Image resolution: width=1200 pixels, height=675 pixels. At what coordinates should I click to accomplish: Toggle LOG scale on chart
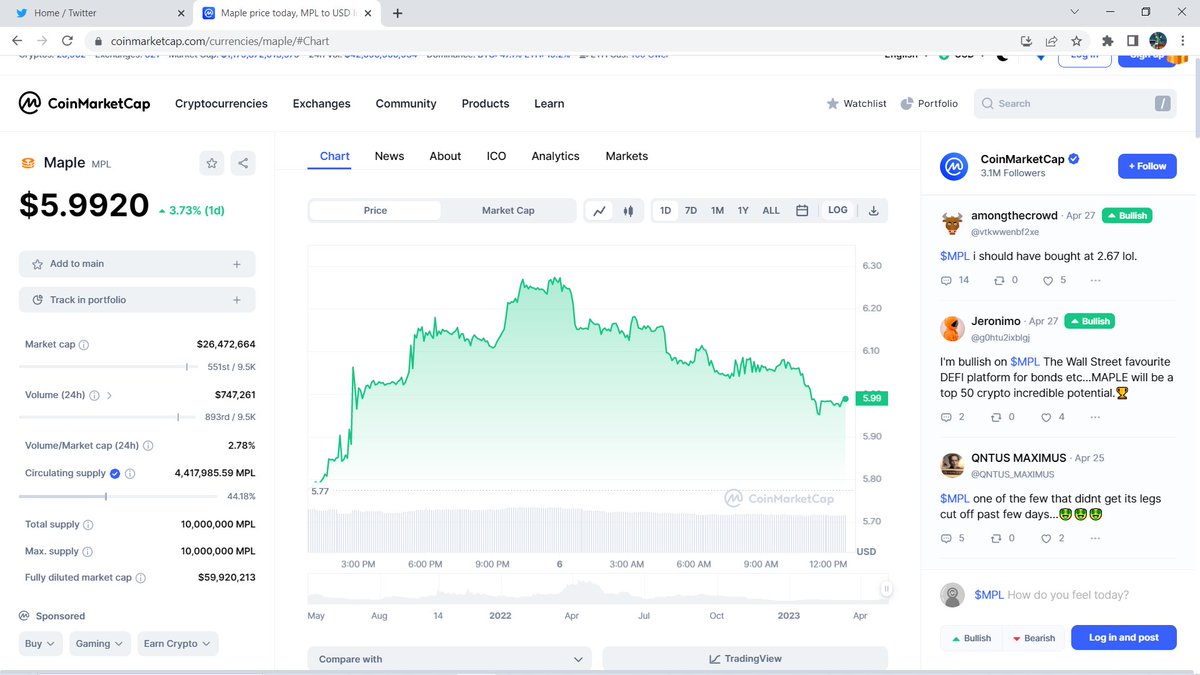[837, 210]
